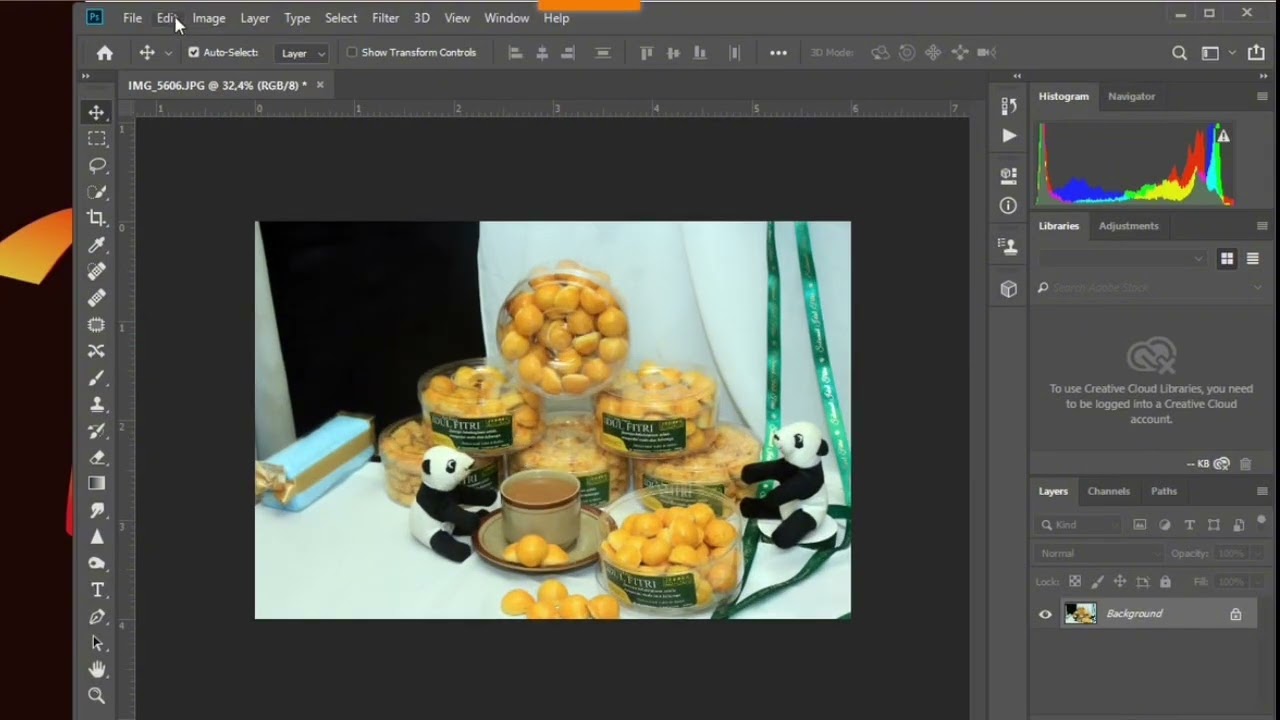
Task: Open the Filter menu
Action: 385,18
